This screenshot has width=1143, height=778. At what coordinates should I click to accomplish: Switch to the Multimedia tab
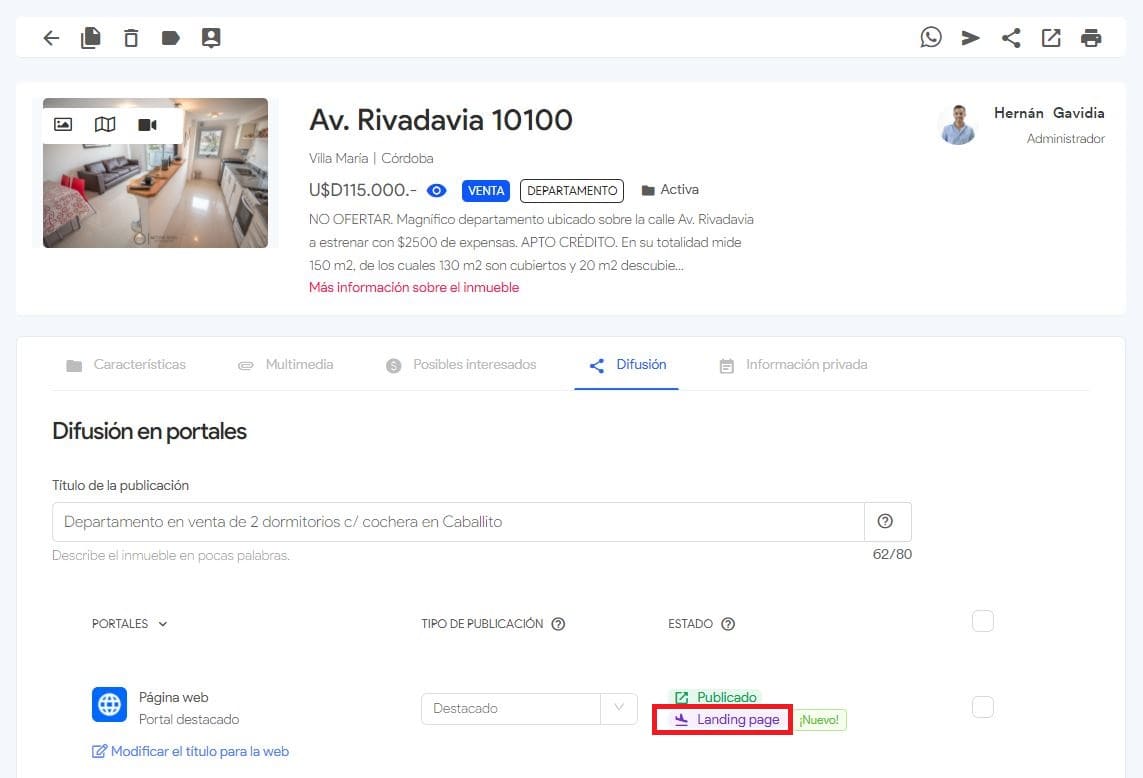tap(286, 365)
